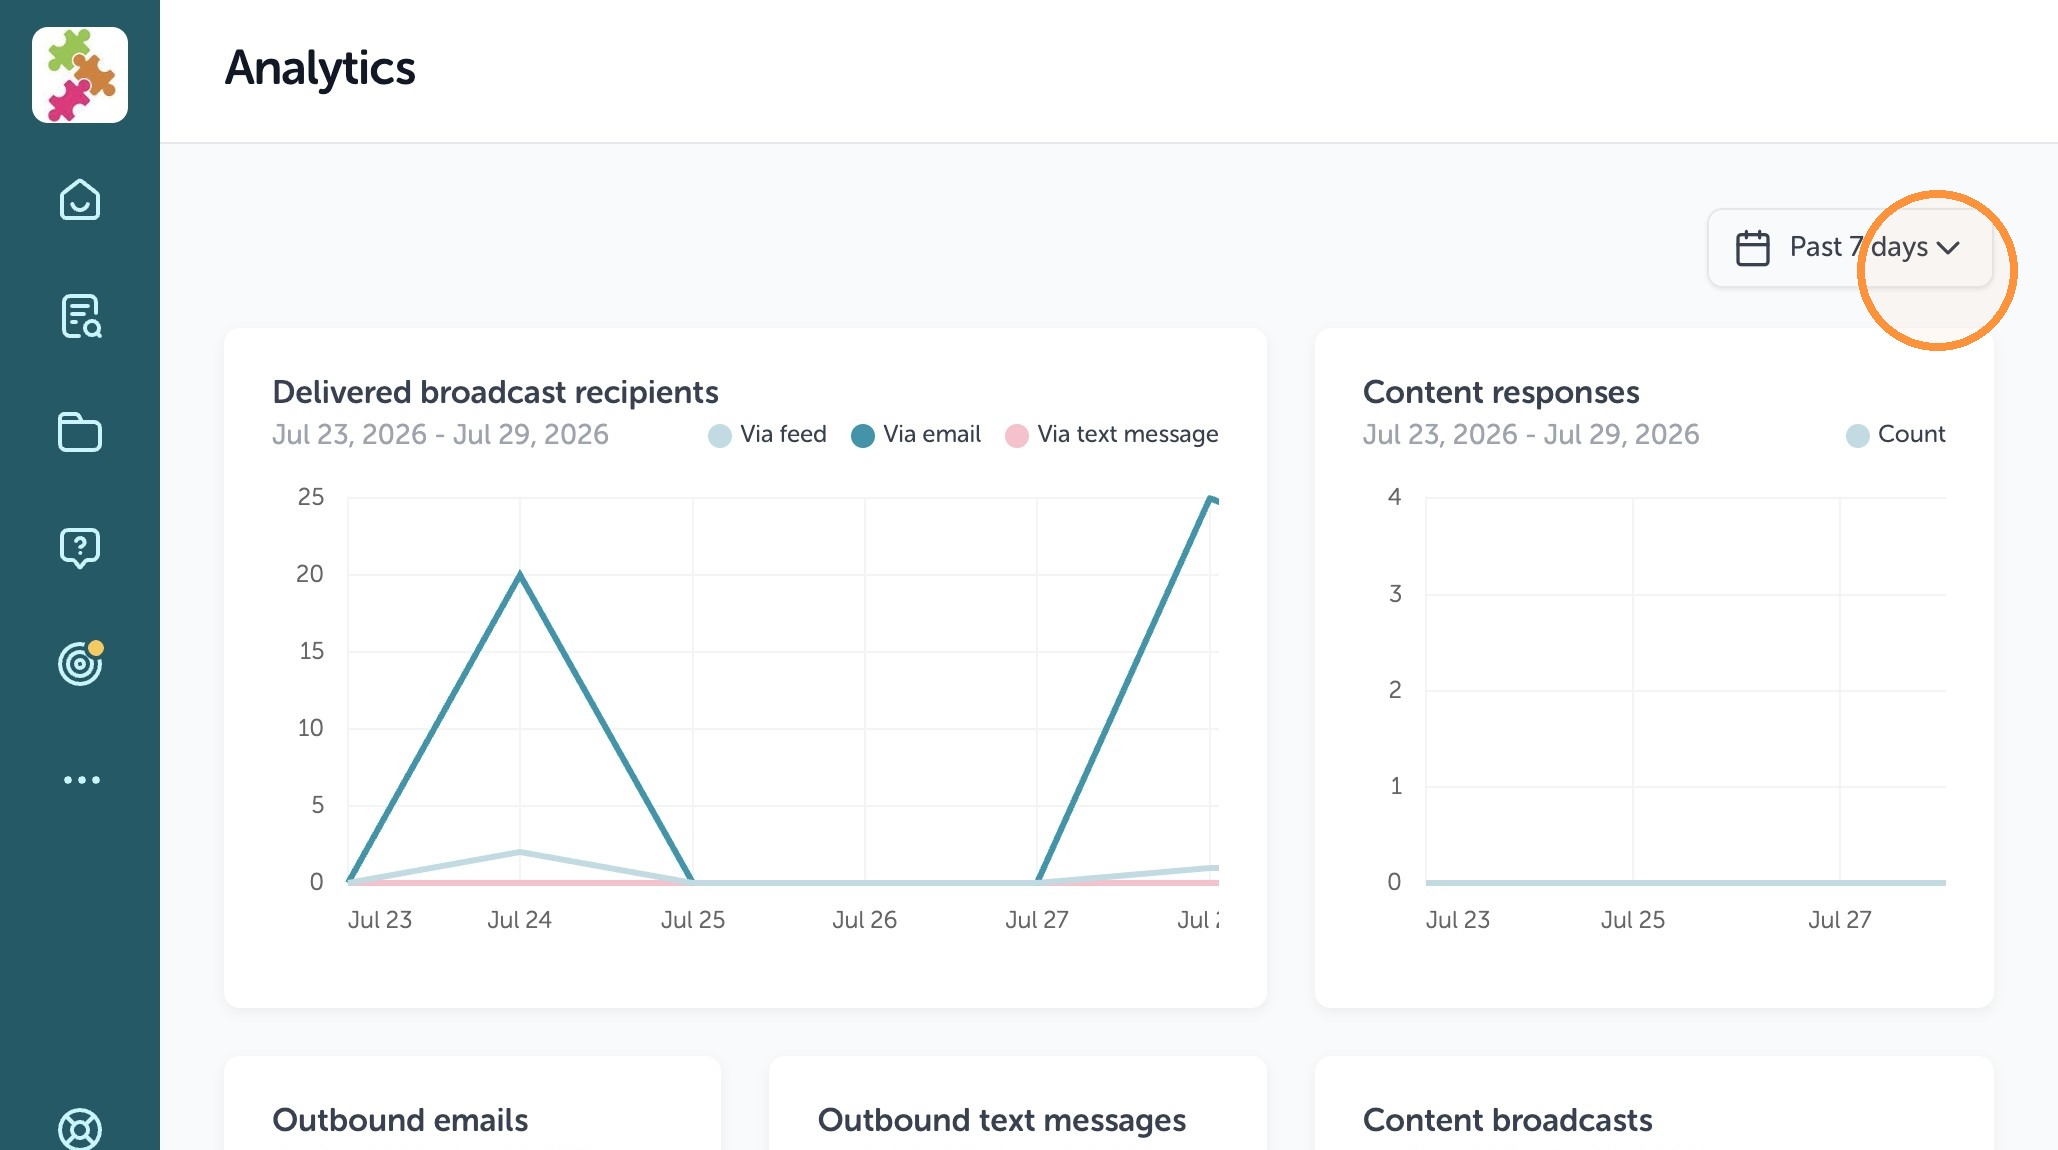Screen dimensions: 2058x1150
Task: Open the lifebuoy help icon
Action: pyautogui.click(x=80, y=1128)
